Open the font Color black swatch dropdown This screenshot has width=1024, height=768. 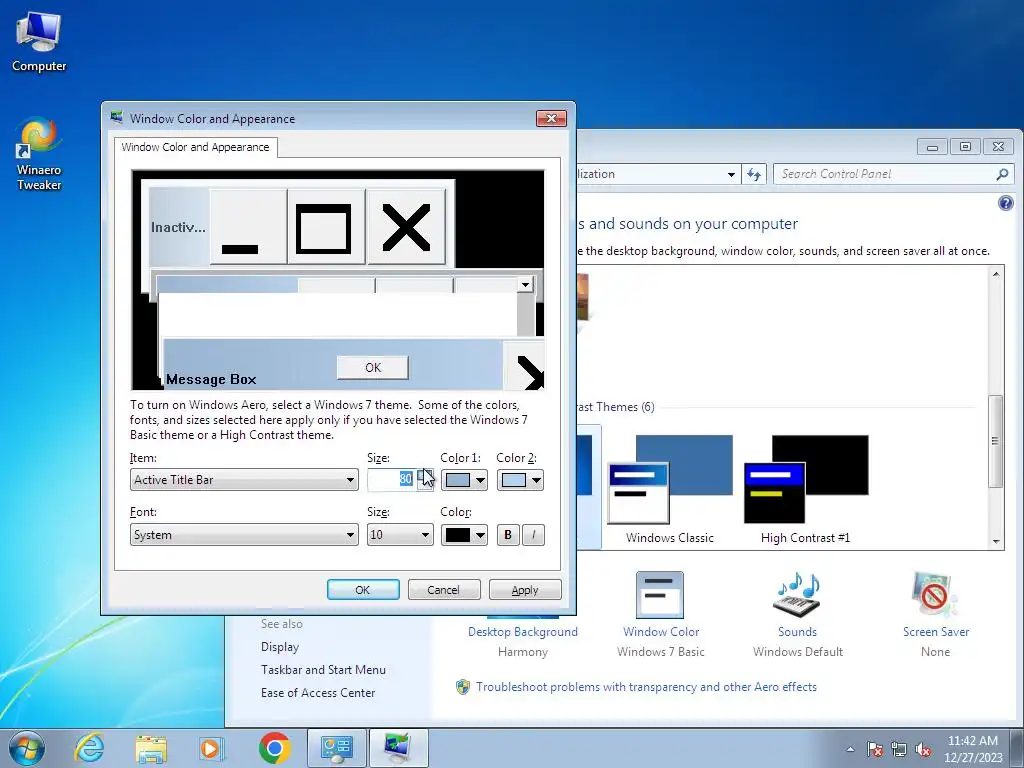click(x=464, y=535)
